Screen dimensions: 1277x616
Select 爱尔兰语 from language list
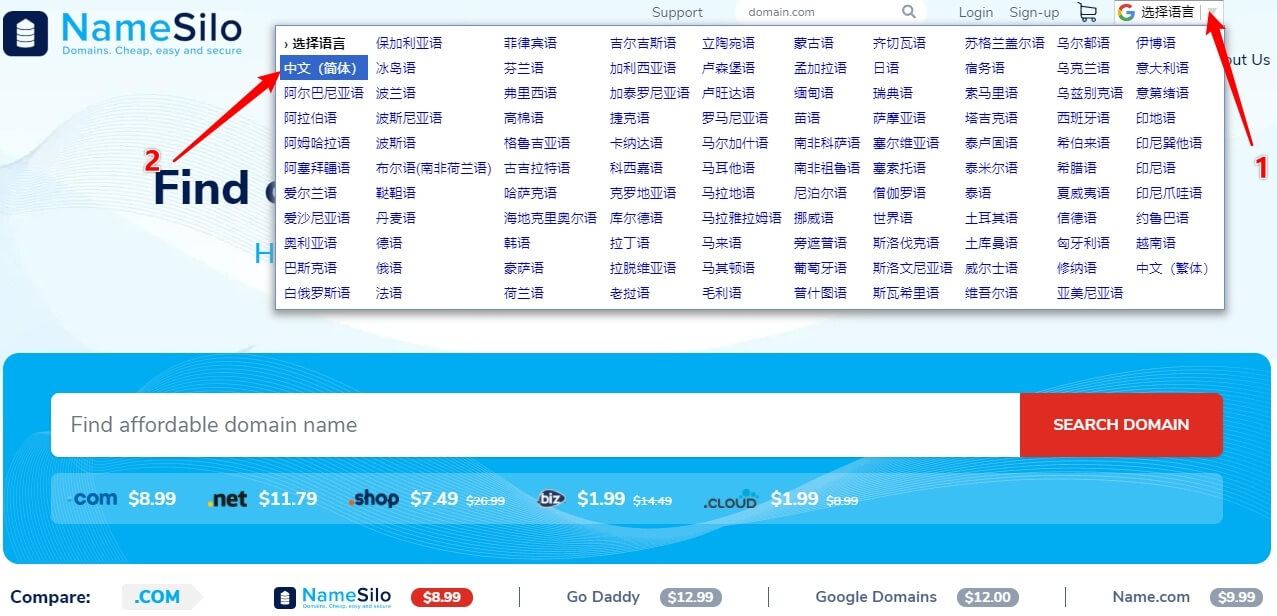(310, 193)
